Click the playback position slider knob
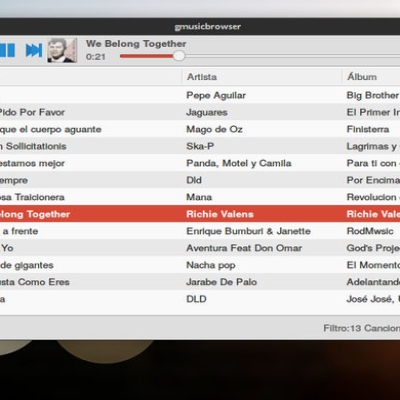Screen dimensions: 400x400 click(179, 56)
